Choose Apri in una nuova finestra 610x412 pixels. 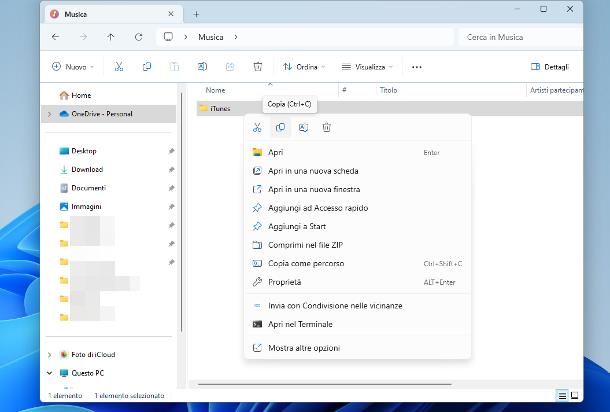pyautogui.click(x=357, y=189)
